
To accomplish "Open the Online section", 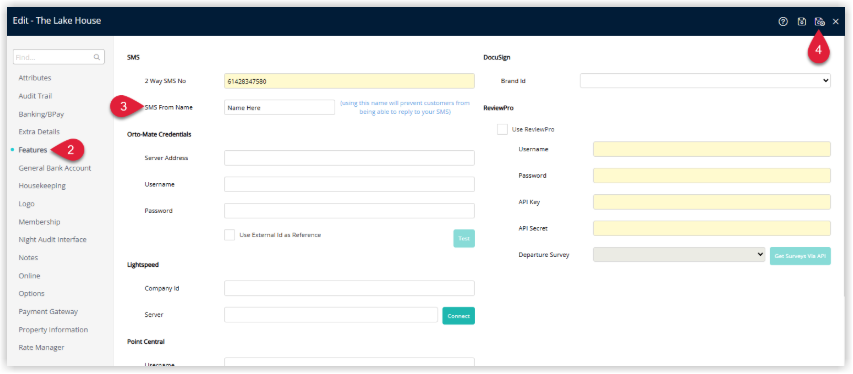I will tap(29, 276).
